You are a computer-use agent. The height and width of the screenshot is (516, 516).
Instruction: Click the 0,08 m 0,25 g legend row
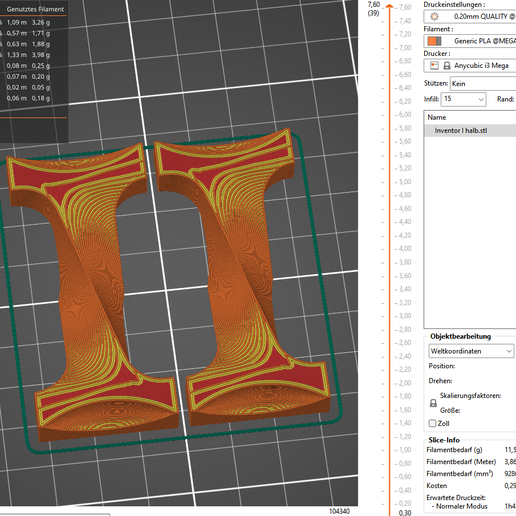tap(28, 66)
